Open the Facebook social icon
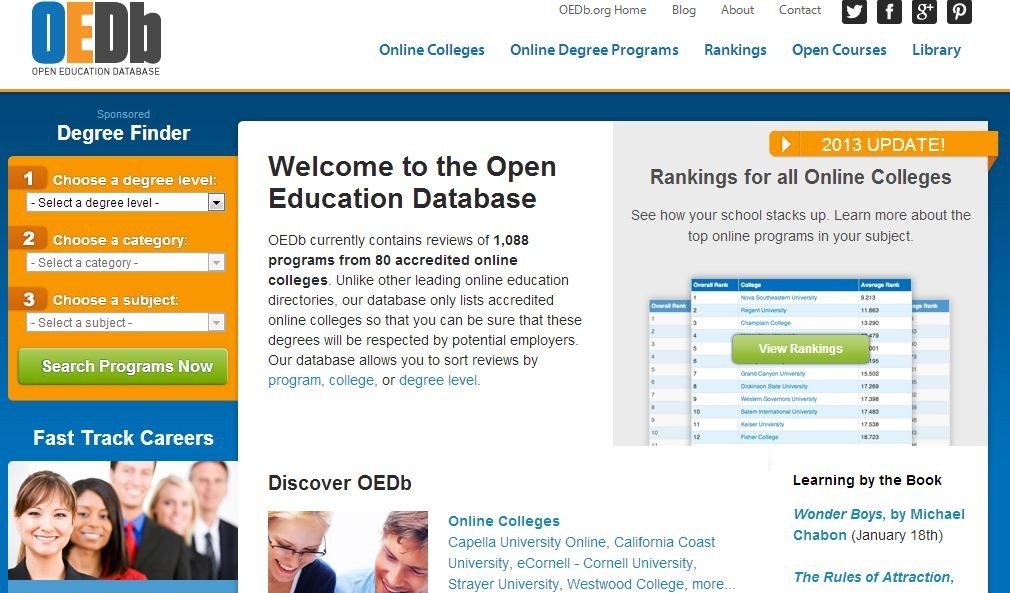This screenshot has width=1010, height=593. tap(889, 11)
